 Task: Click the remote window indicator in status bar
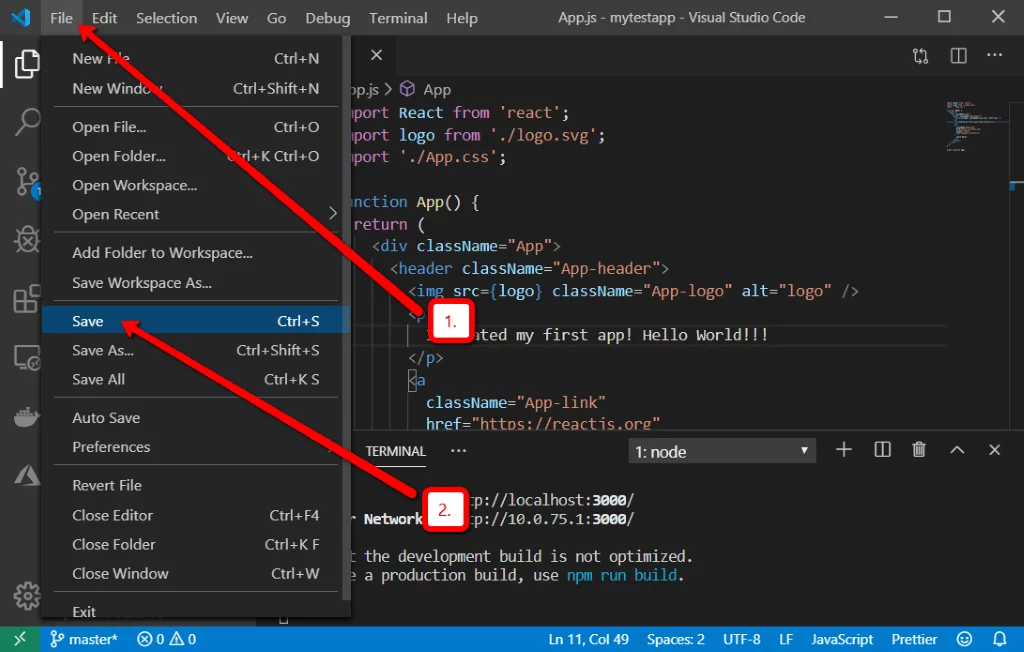point(20,639)
